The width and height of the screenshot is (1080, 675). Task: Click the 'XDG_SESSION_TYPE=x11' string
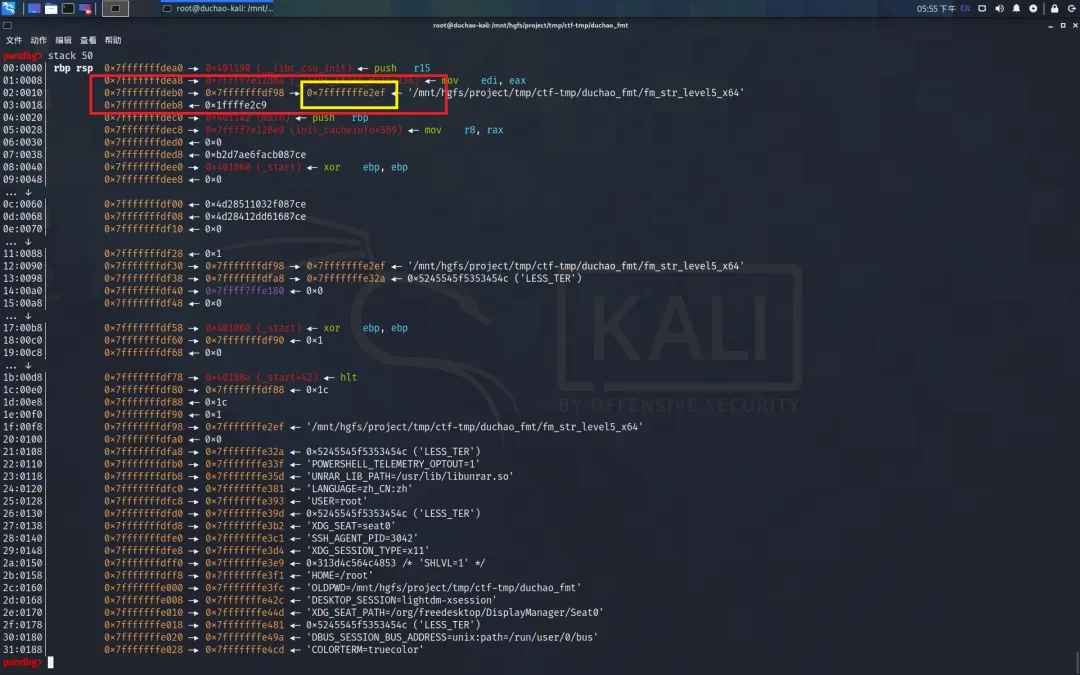pyautogui.click(x=368, y=550)
